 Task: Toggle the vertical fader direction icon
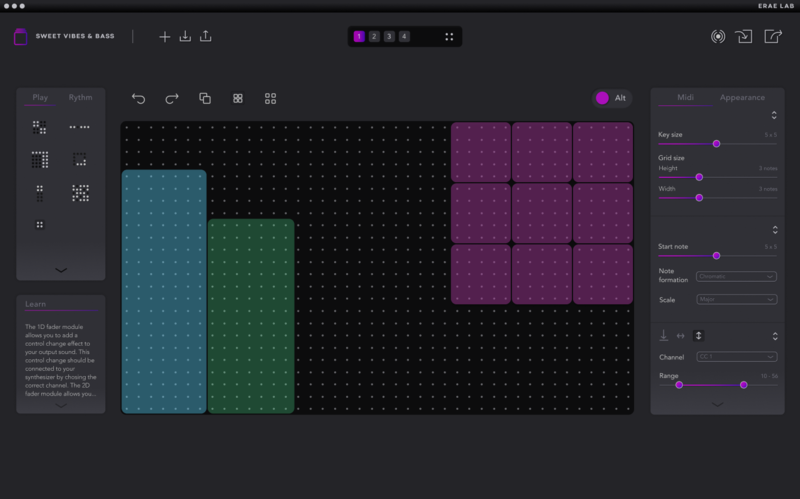tap(698, 336)
